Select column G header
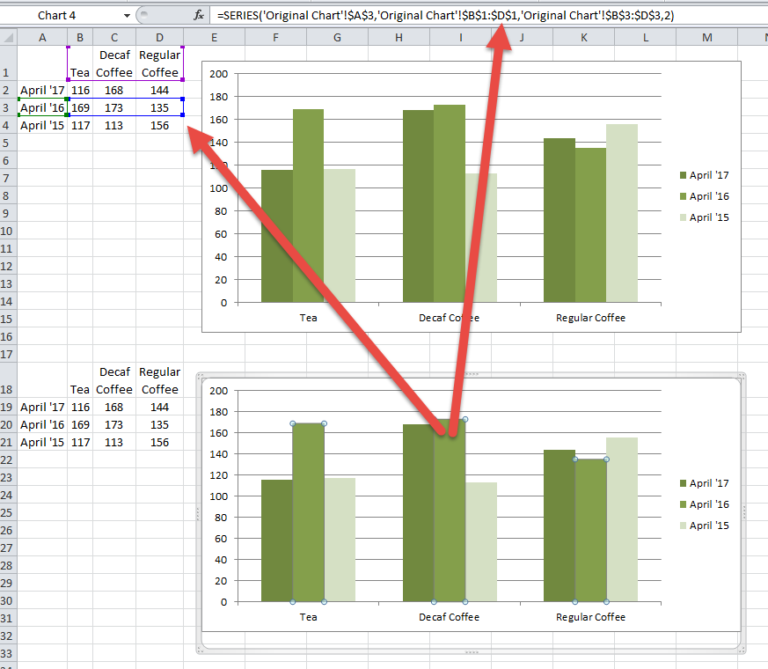This screenshot has width=768, height=669. [337, 37]
